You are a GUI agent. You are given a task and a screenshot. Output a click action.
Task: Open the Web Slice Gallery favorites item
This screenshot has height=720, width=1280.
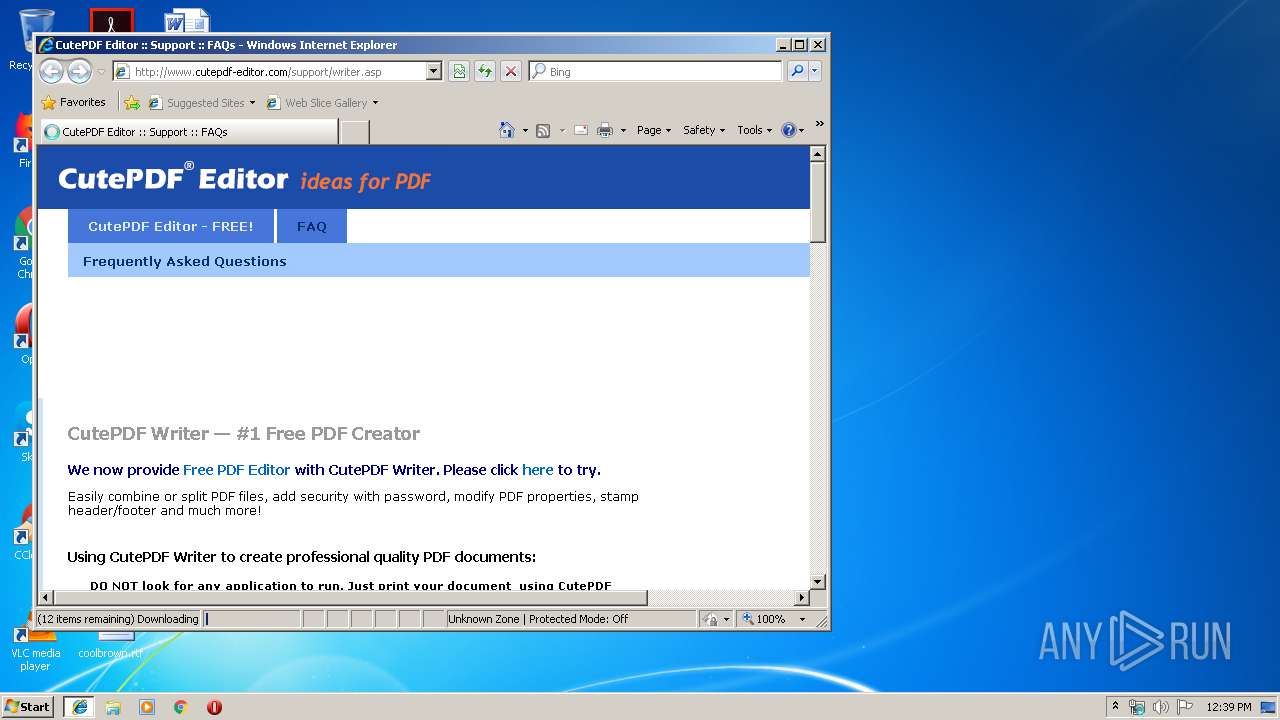(x=323, y=102)
